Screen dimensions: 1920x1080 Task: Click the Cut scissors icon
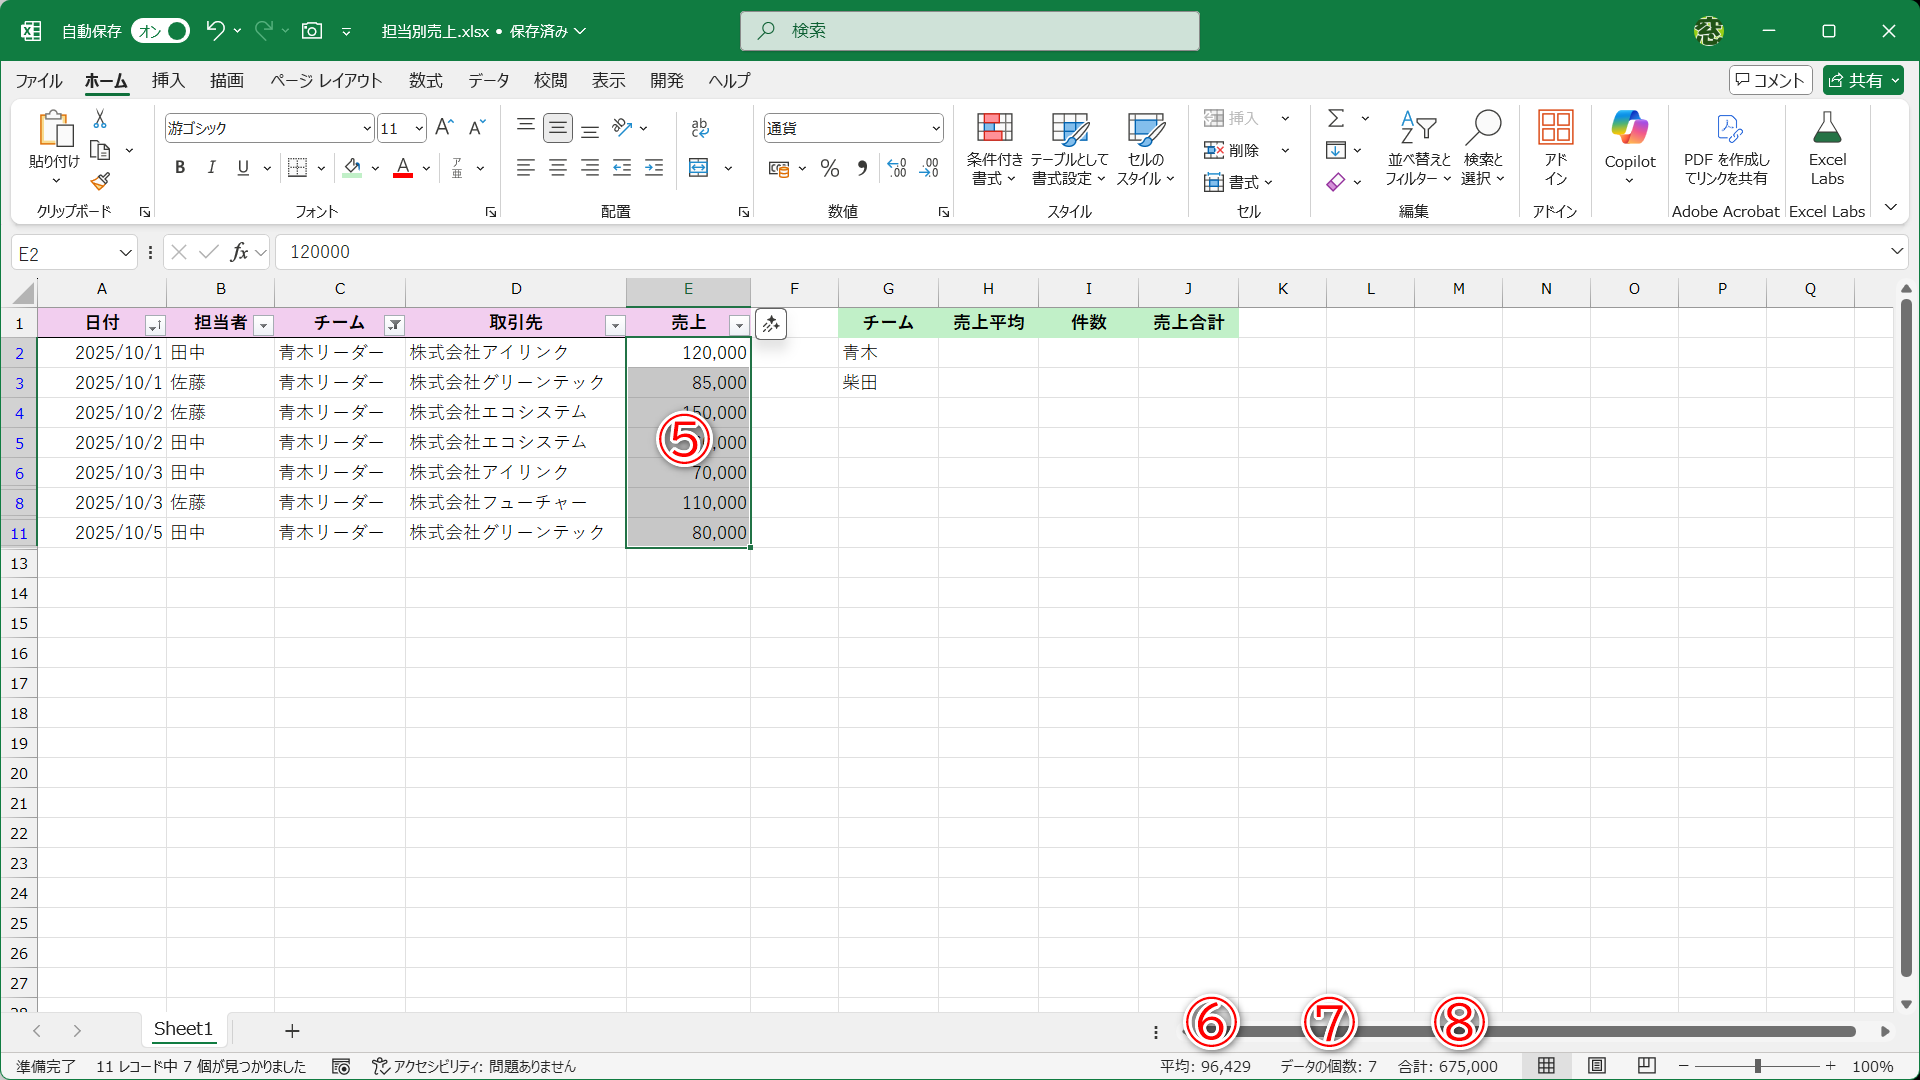[100, 119]
